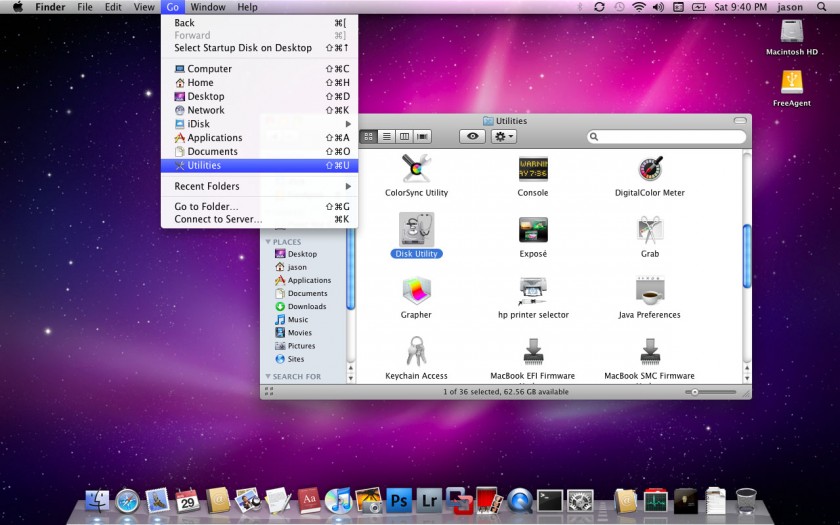Viewport: 840px width, 525px height.
Task: Select the Exposé utility icon
Action: [532, 230]
